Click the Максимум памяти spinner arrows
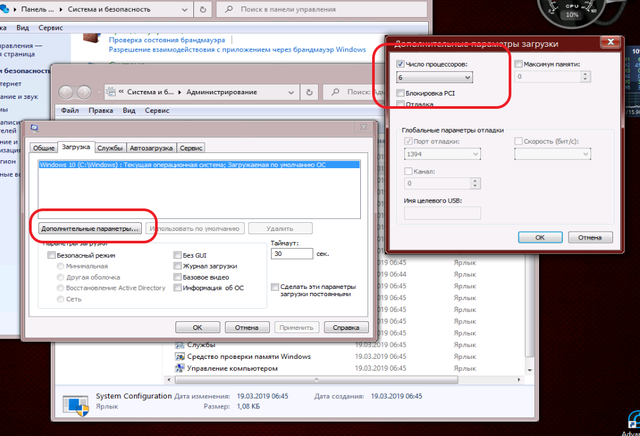 pos(585,76)
